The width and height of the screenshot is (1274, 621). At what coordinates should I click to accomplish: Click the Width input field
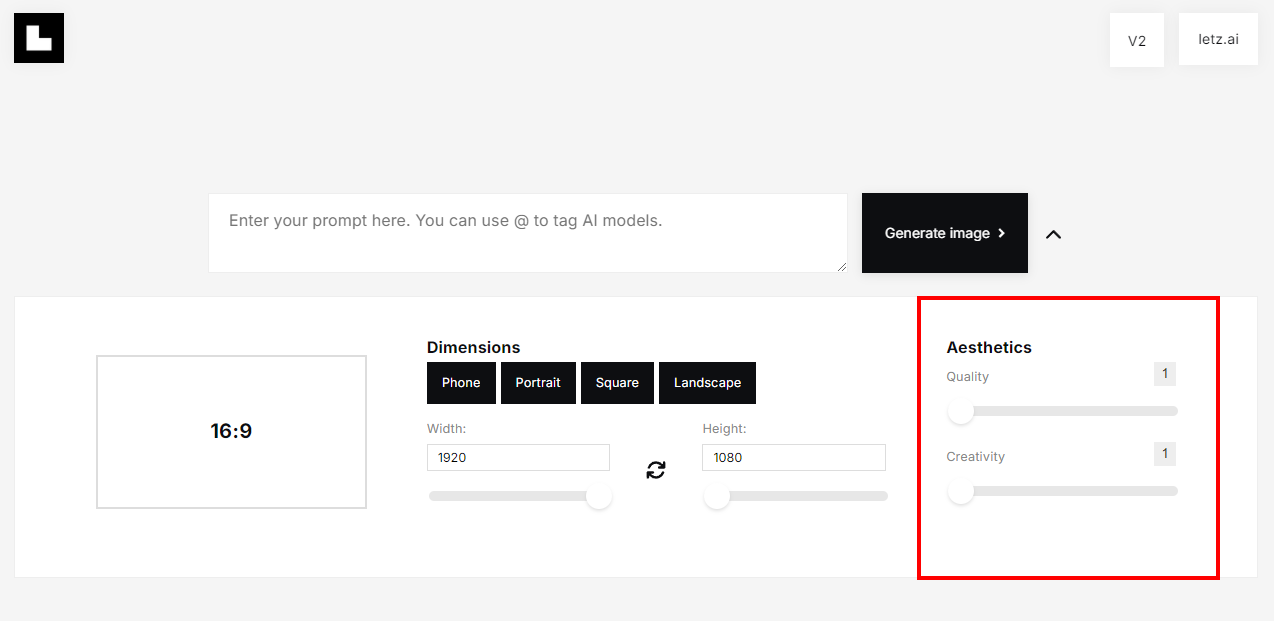(518, 458)
